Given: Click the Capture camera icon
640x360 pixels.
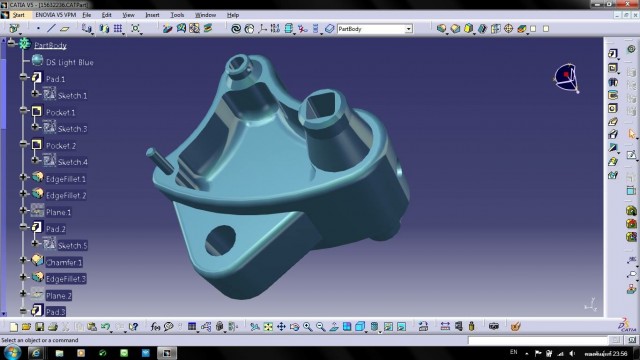Looking at the screenshot, I should (x=493, y=327).
